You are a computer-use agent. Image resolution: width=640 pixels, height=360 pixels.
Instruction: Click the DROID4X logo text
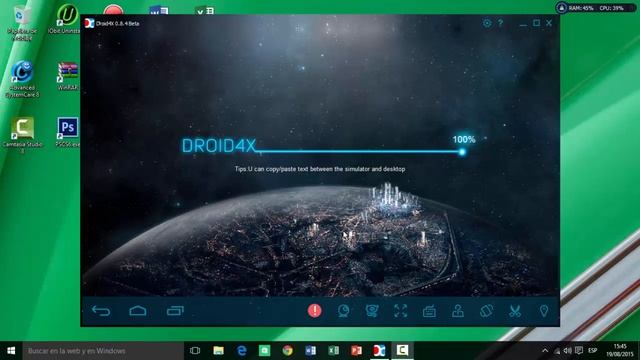point(219,146)
